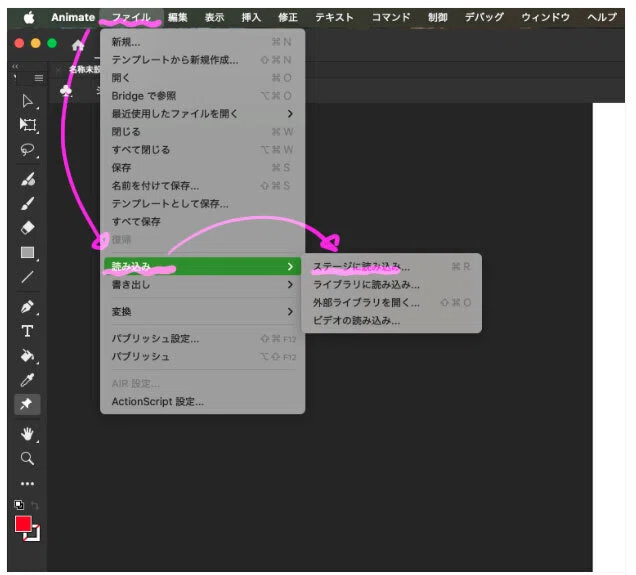Open the テキスト menu
This screenshot has width=636, height=575.
[334, 17]
